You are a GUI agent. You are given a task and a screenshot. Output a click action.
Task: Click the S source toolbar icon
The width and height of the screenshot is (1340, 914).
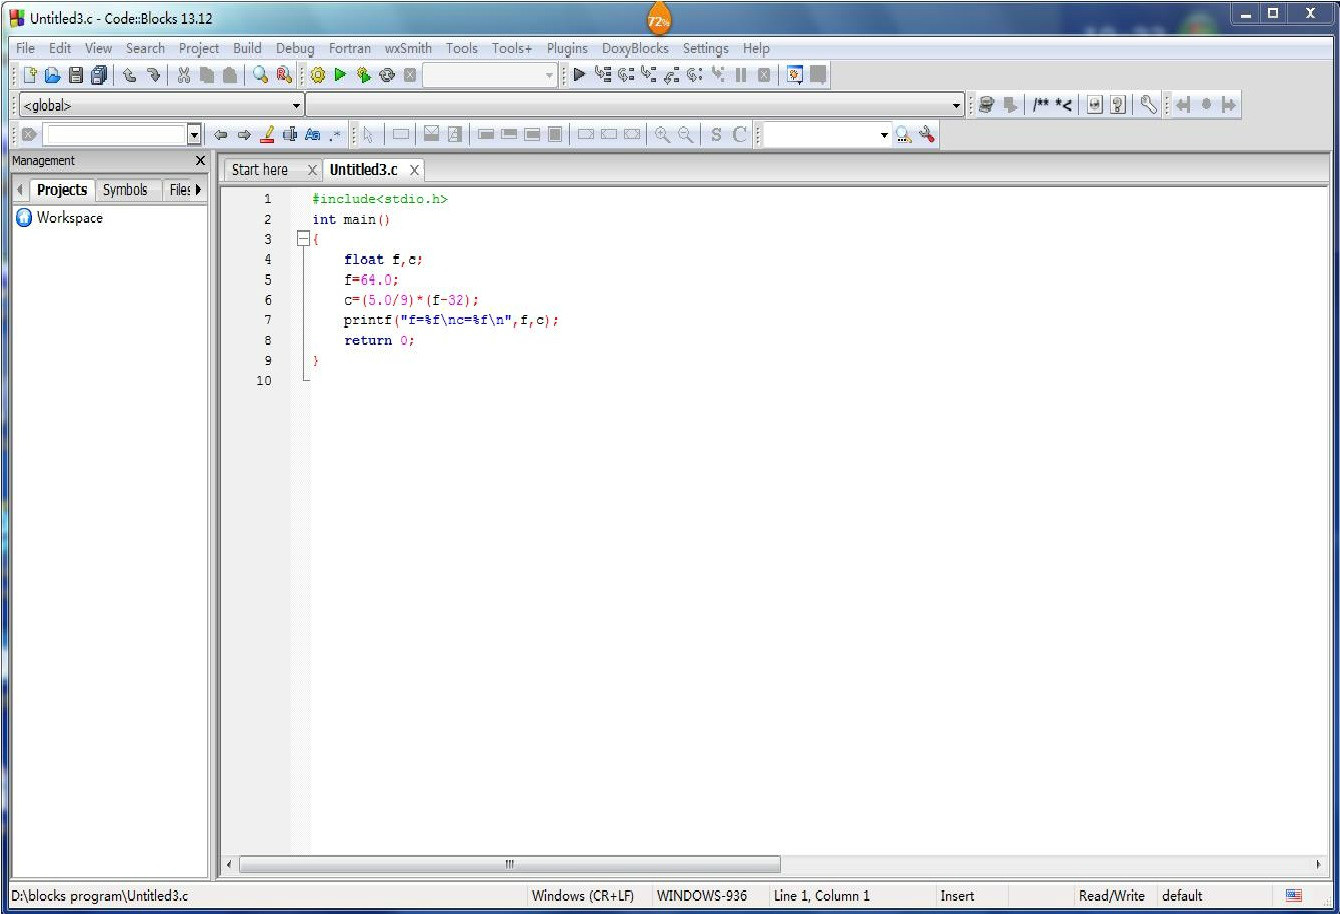716,134
